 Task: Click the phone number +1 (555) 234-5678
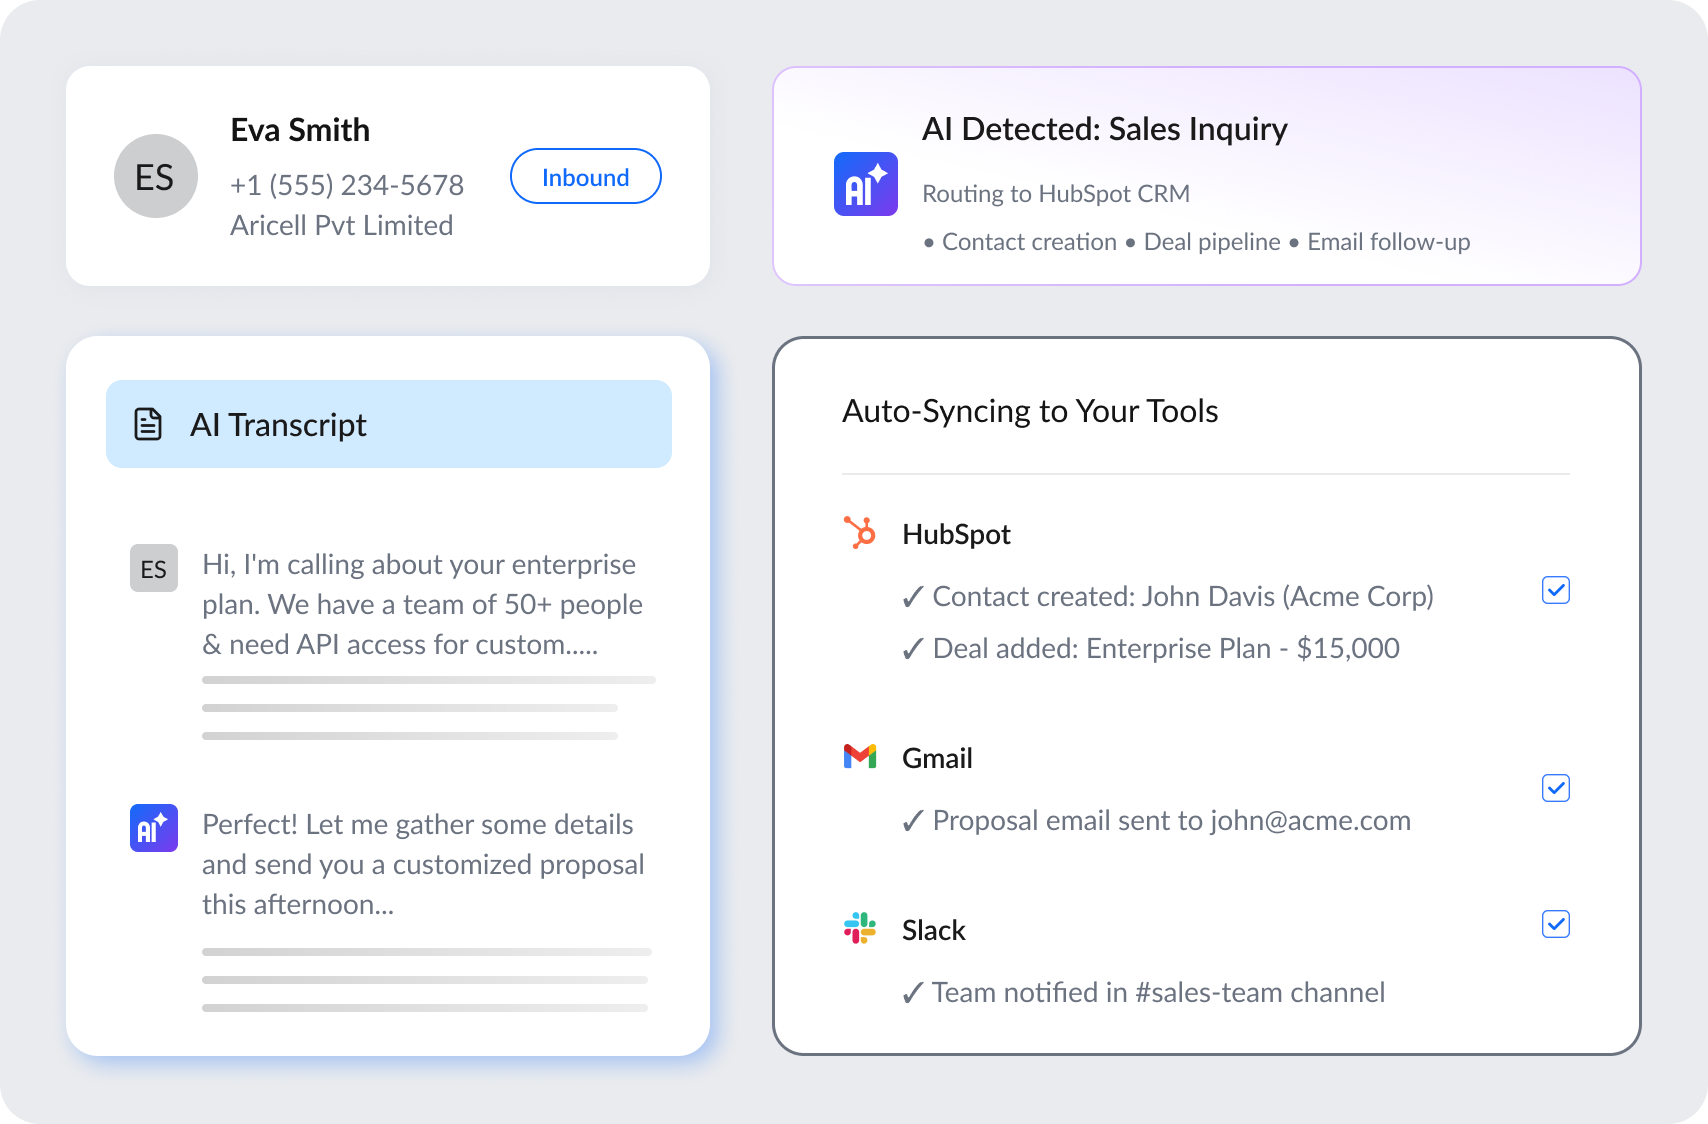346,185
